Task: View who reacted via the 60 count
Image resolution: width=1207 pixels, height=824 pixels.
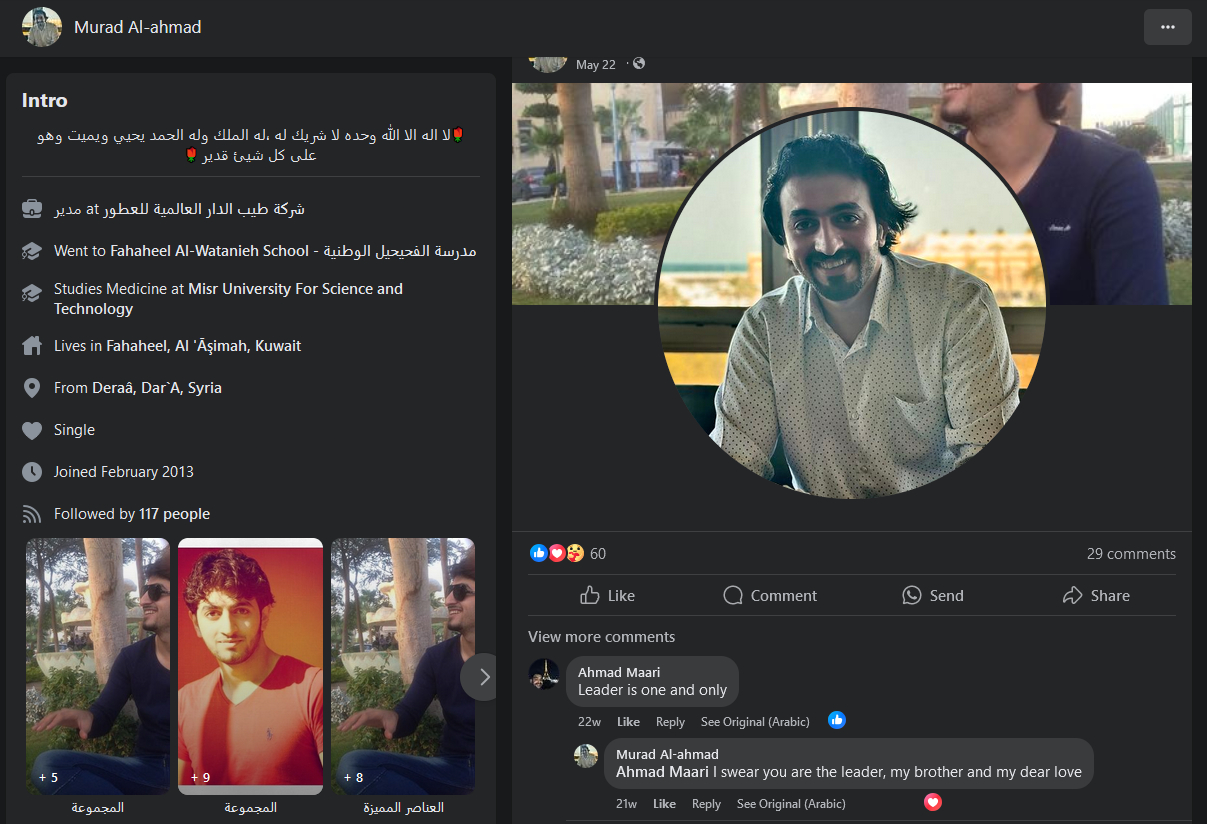Action: [598, 554]
